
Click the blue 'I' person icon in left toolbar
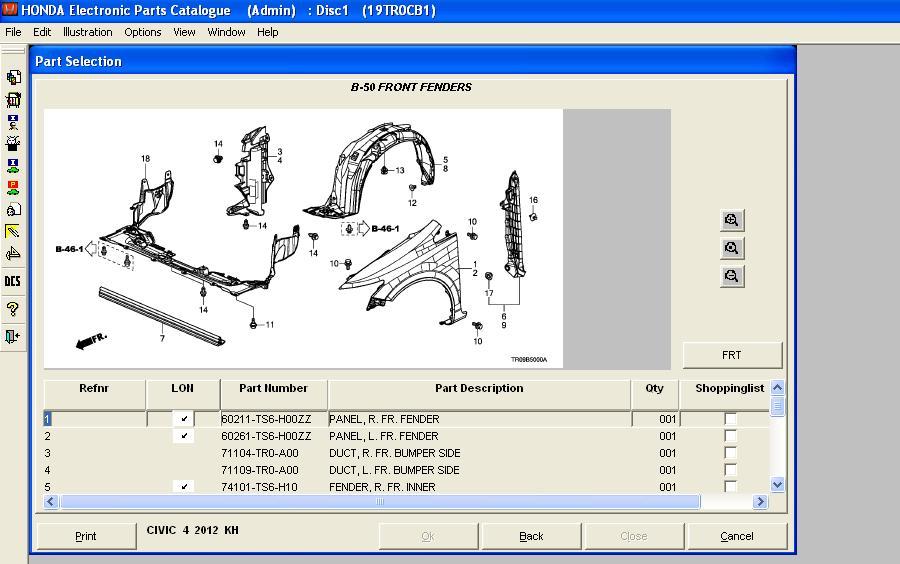13,122
